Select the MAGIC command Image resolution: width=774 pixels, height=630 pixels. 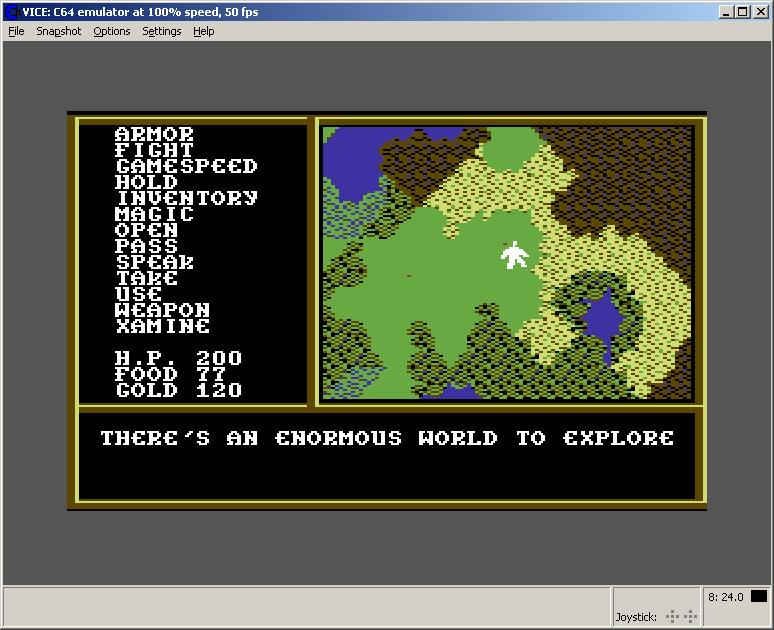[x=154, y=214]
